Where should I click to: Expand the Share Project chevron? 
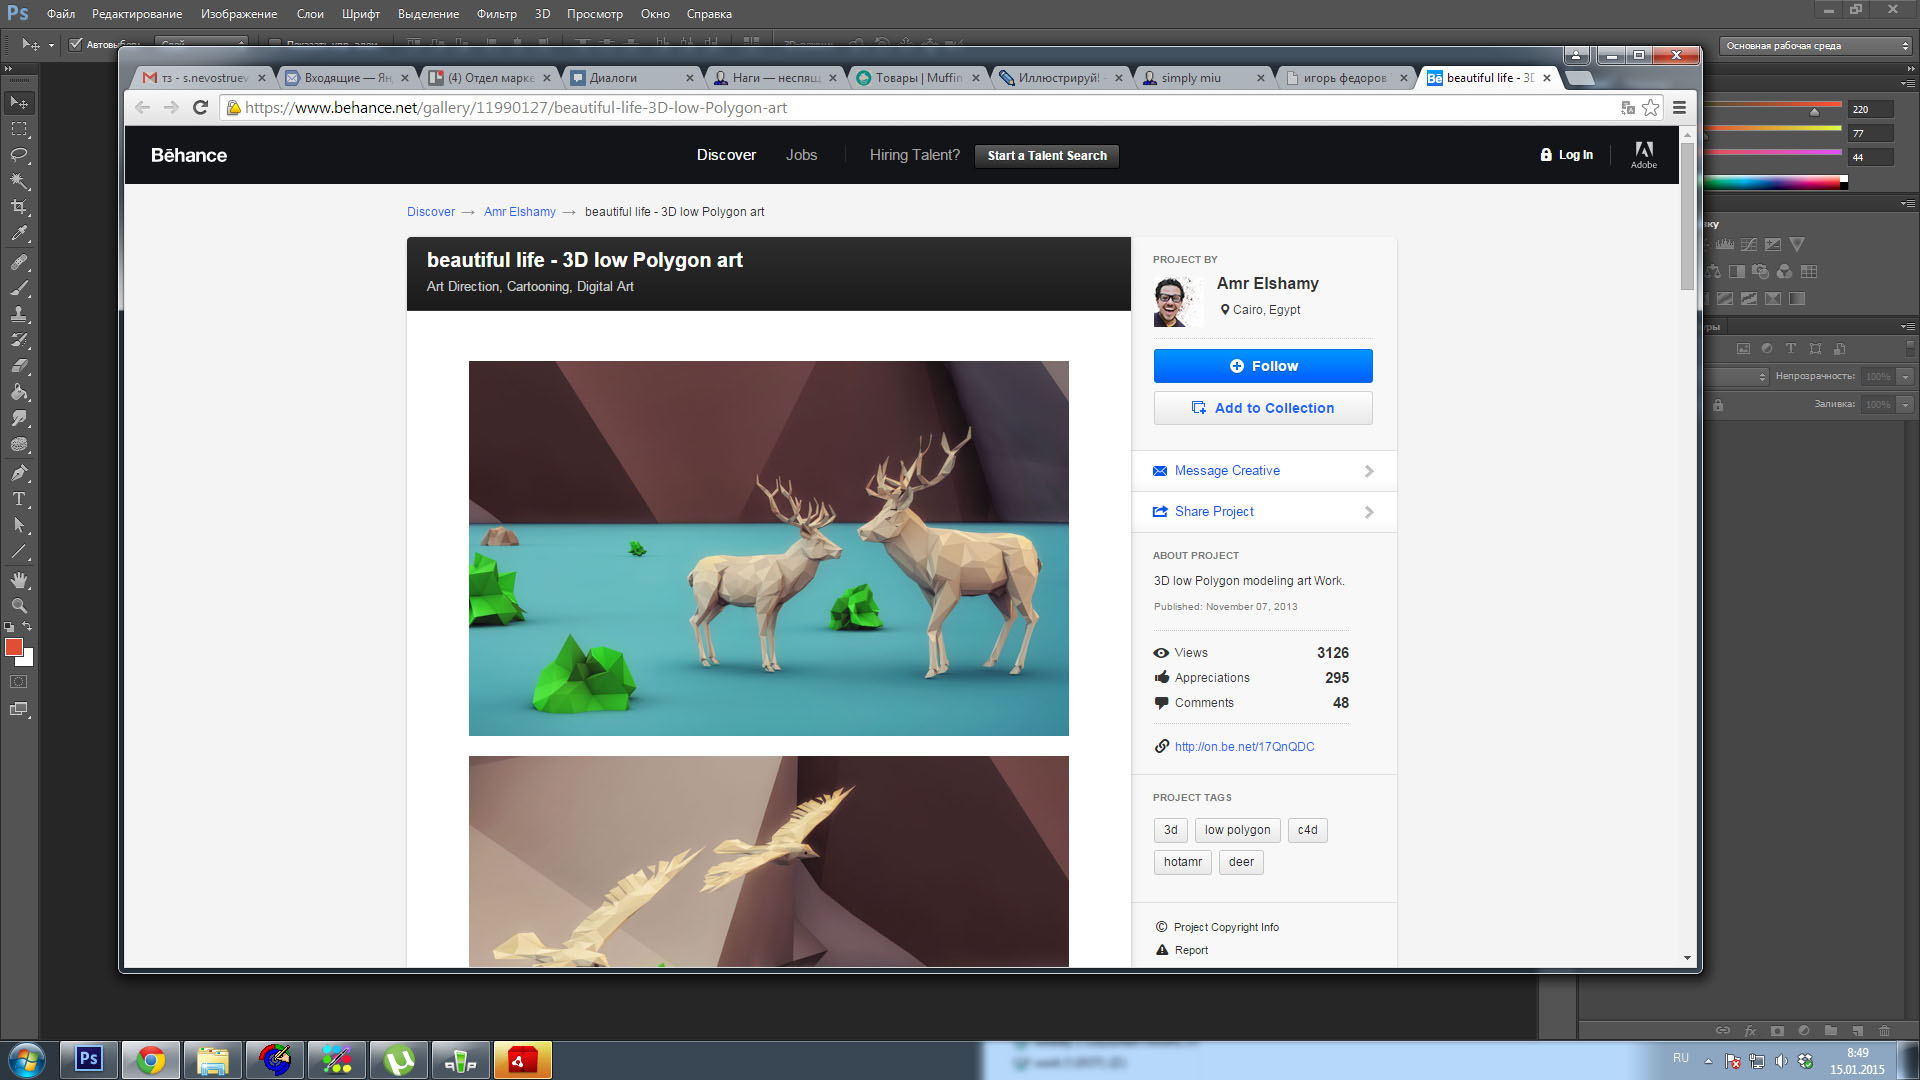[1369, 512]
